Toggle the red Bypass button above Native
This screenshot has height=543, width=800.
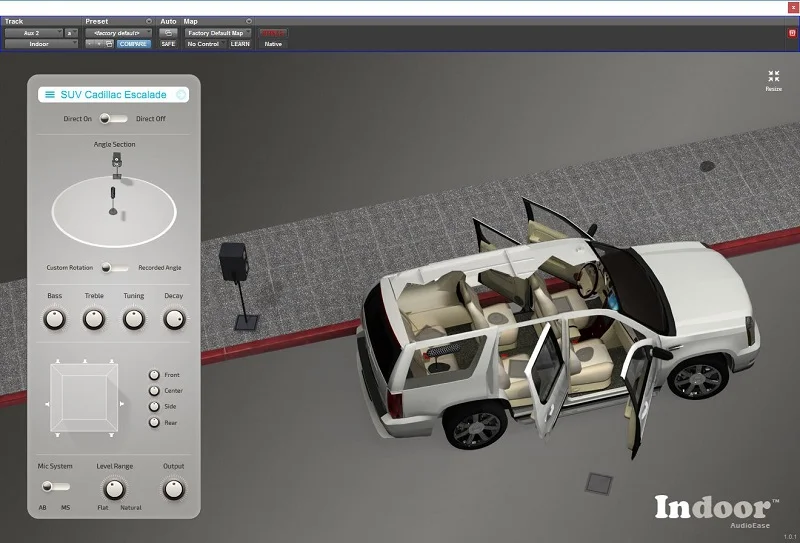[x=273, y=33]
